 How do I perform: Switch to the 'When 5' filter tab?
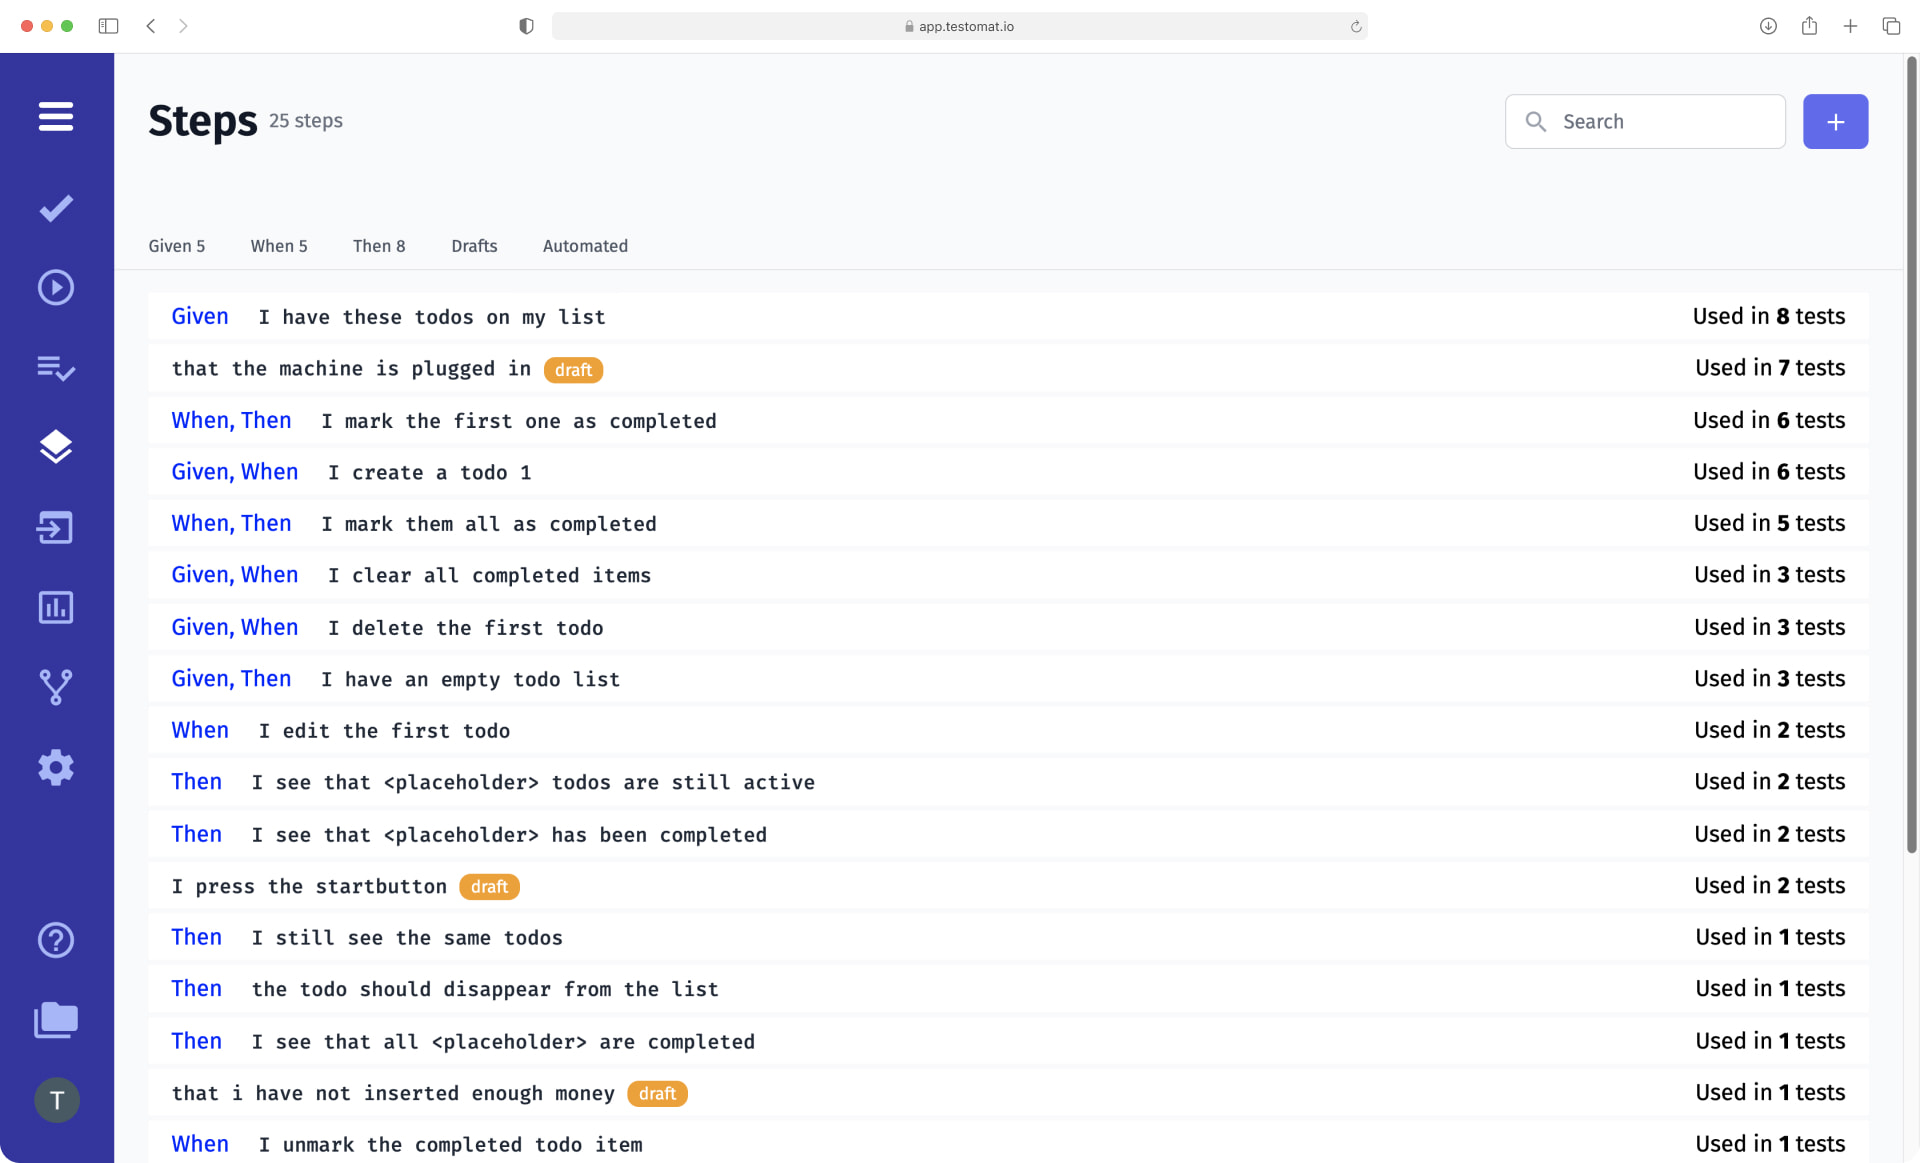(x=279, y=245)
